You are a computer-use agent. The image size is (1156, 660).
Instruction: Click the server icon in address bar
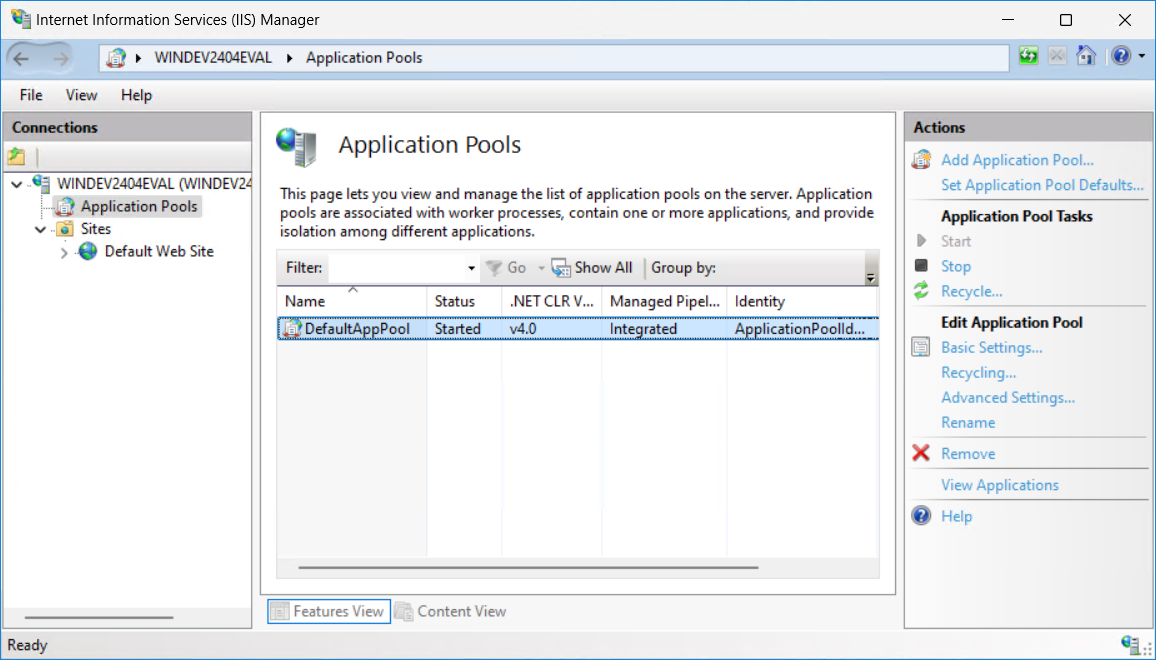[x=116, y=58]
